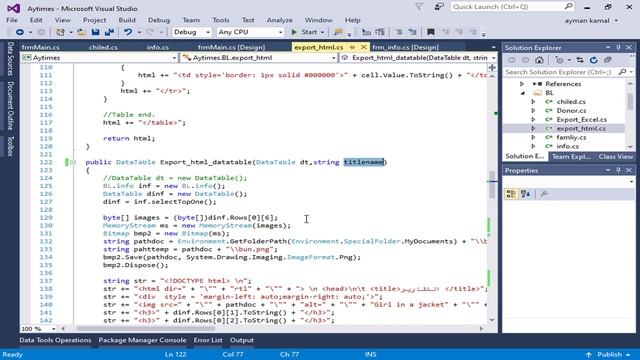640x360 pixels.
Task: Click the search magnifier in Solution Explorer
Action: (x=622, y=72)
